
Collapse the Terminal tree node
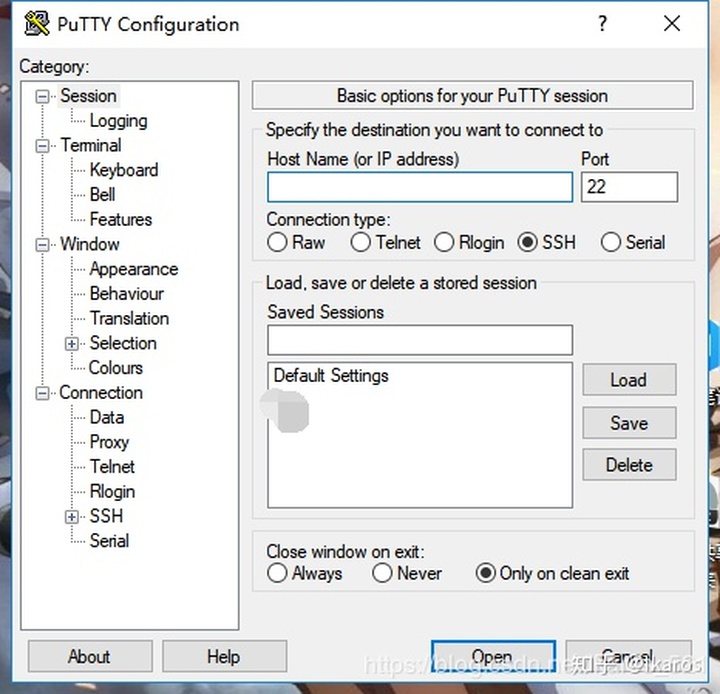click(42, 146)
